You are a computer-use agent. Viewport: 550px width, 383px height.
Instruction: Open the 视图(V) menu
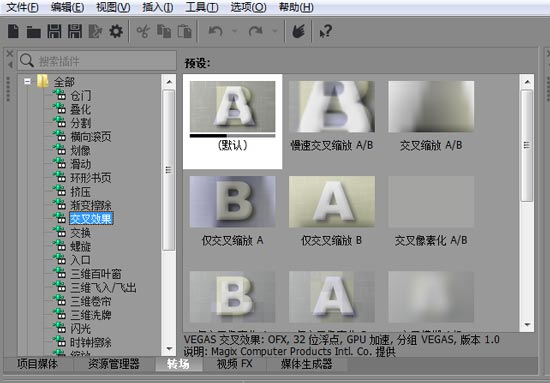(113, 7)
